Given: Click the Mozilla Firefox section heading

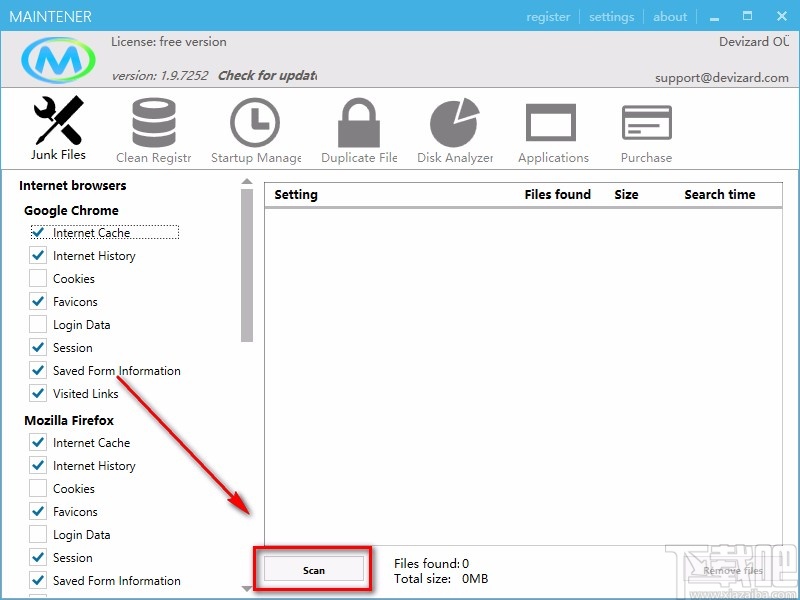Looking at the screenshot, I should tap(69, 420).
